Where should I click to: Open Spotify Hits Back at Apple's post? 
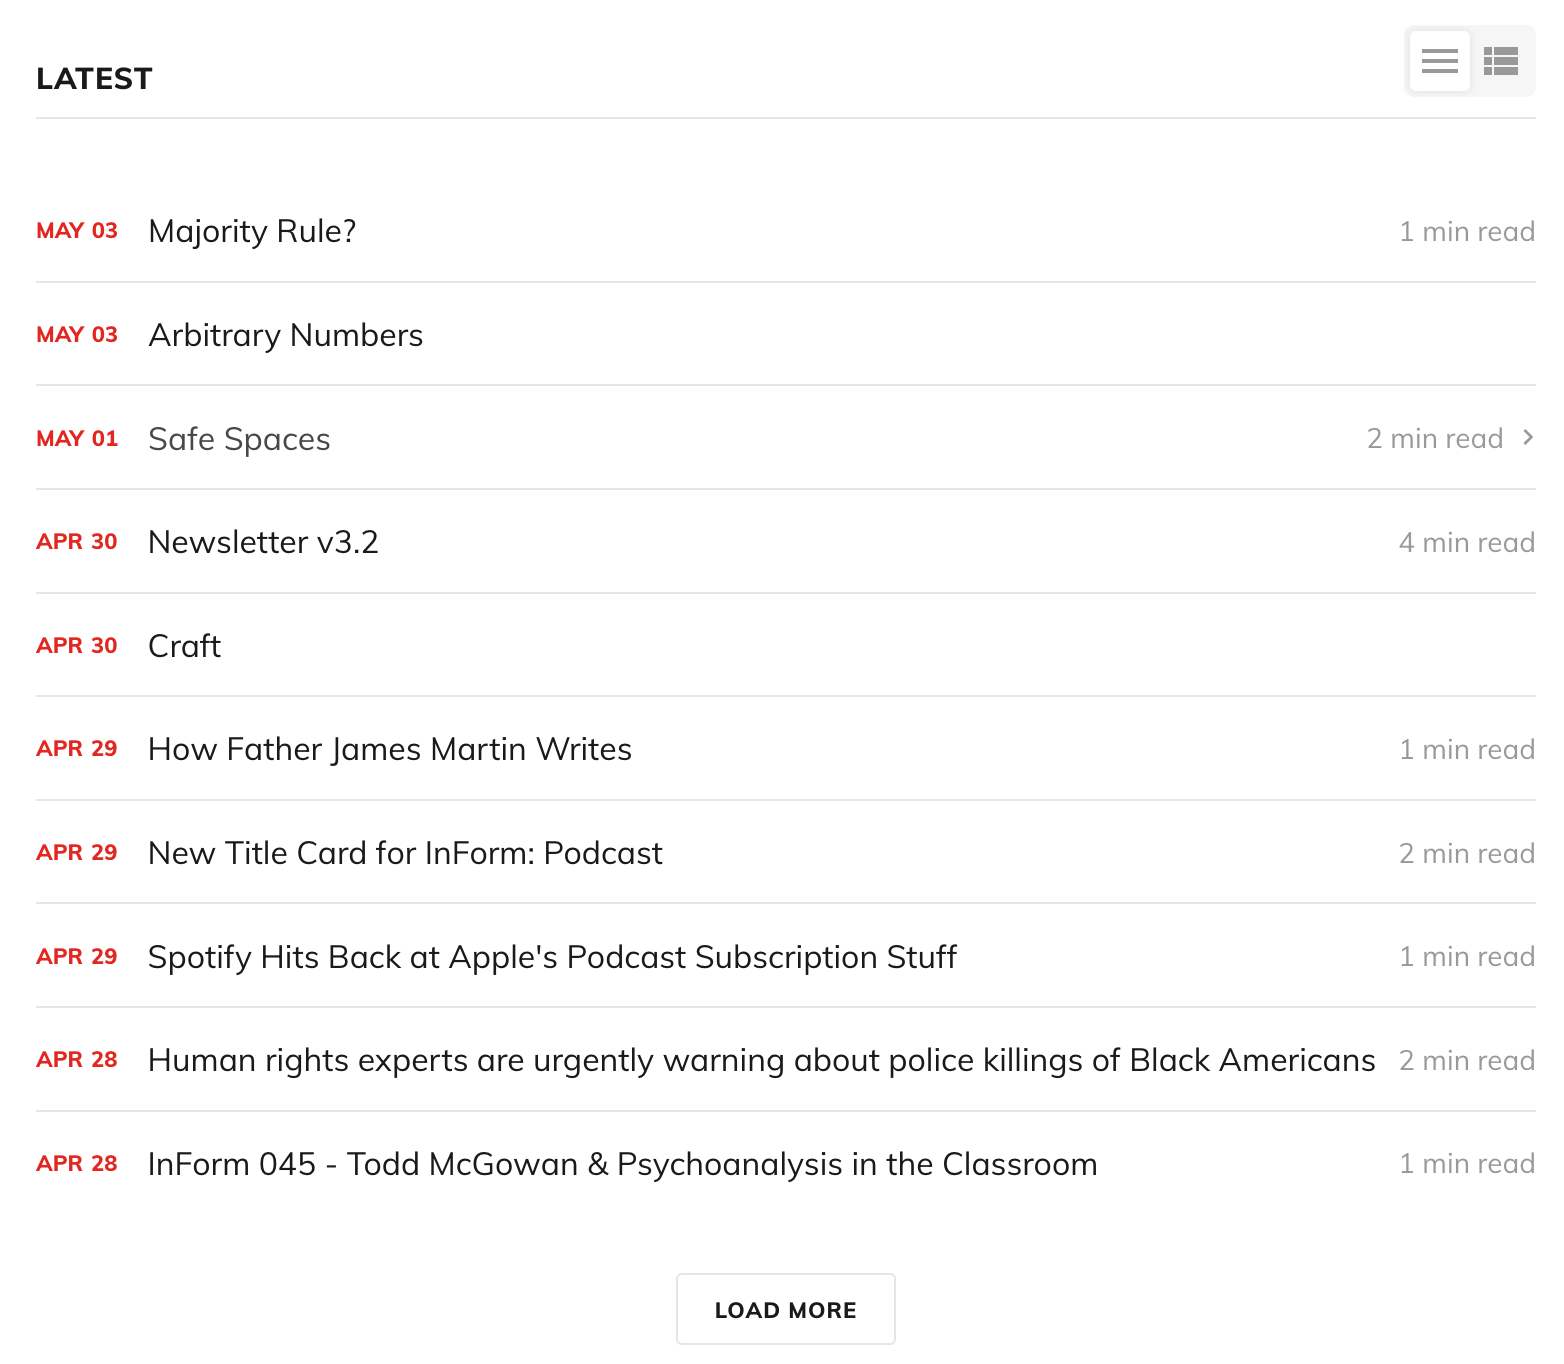(x=552, y=957)
